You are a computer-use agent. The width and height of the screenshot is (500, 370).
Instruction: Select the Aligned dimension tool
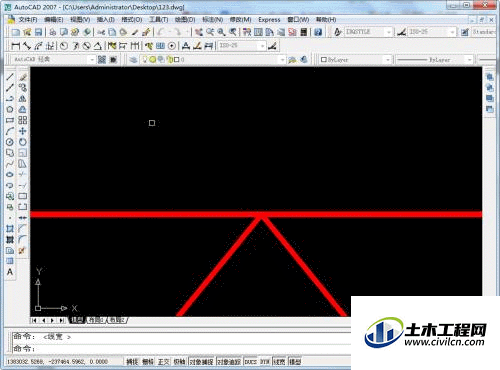pyautogui.click(x=27, y=46)
